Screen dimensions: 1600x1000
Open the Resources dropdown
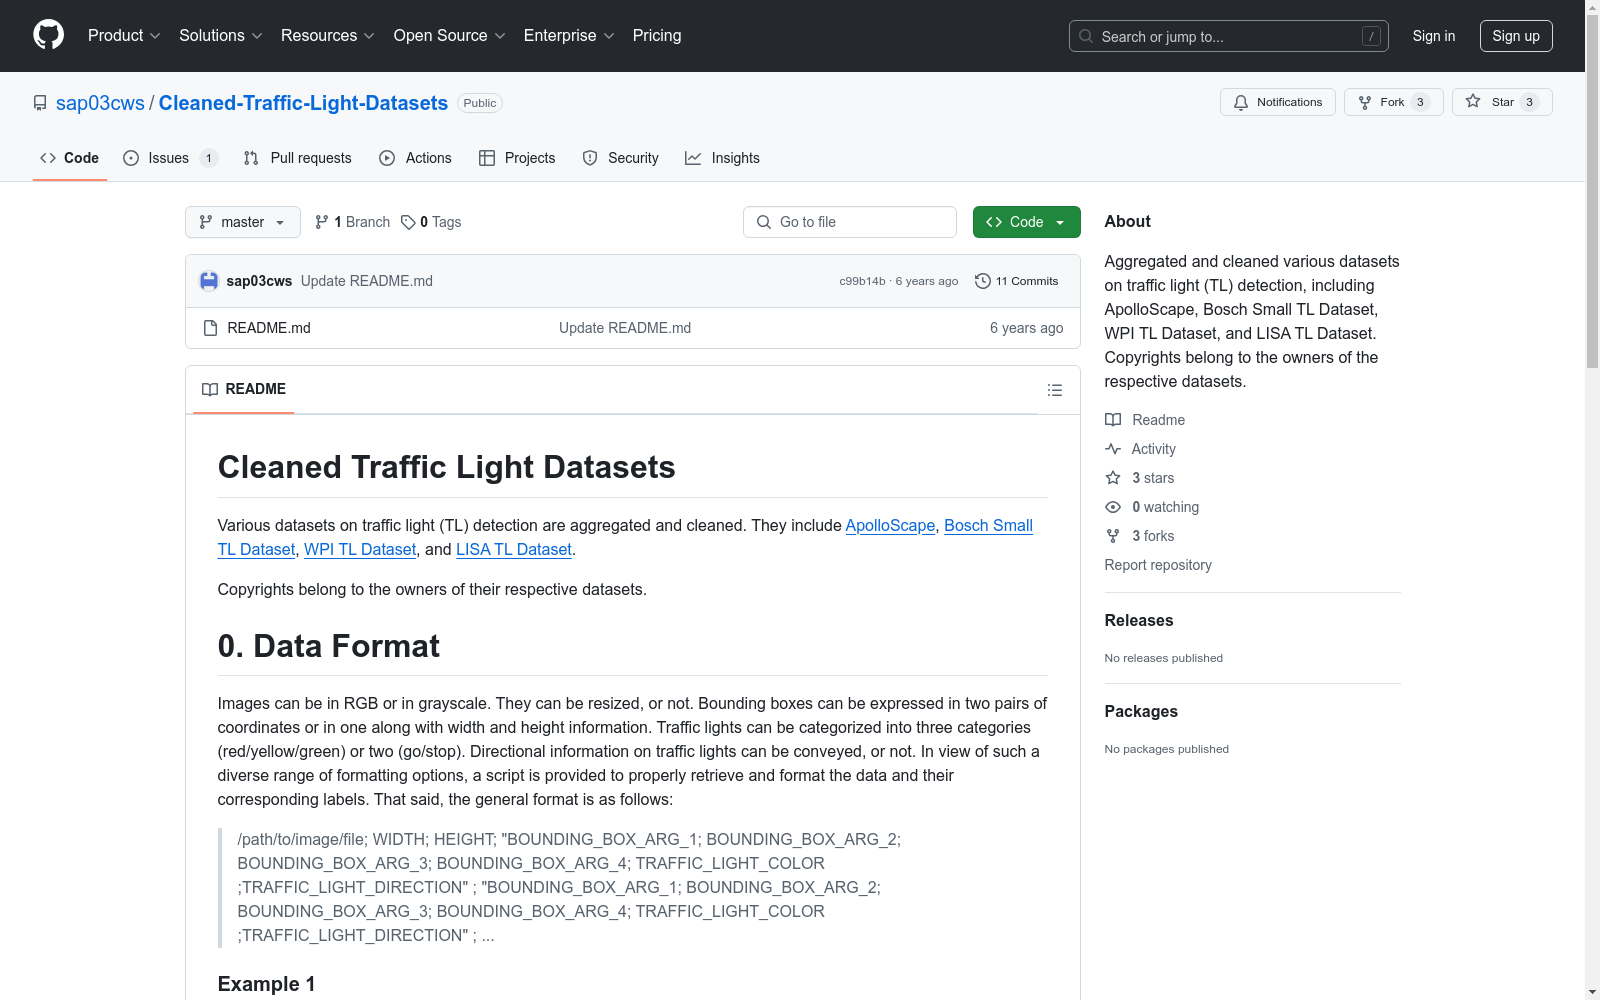(x=328, y=36)
